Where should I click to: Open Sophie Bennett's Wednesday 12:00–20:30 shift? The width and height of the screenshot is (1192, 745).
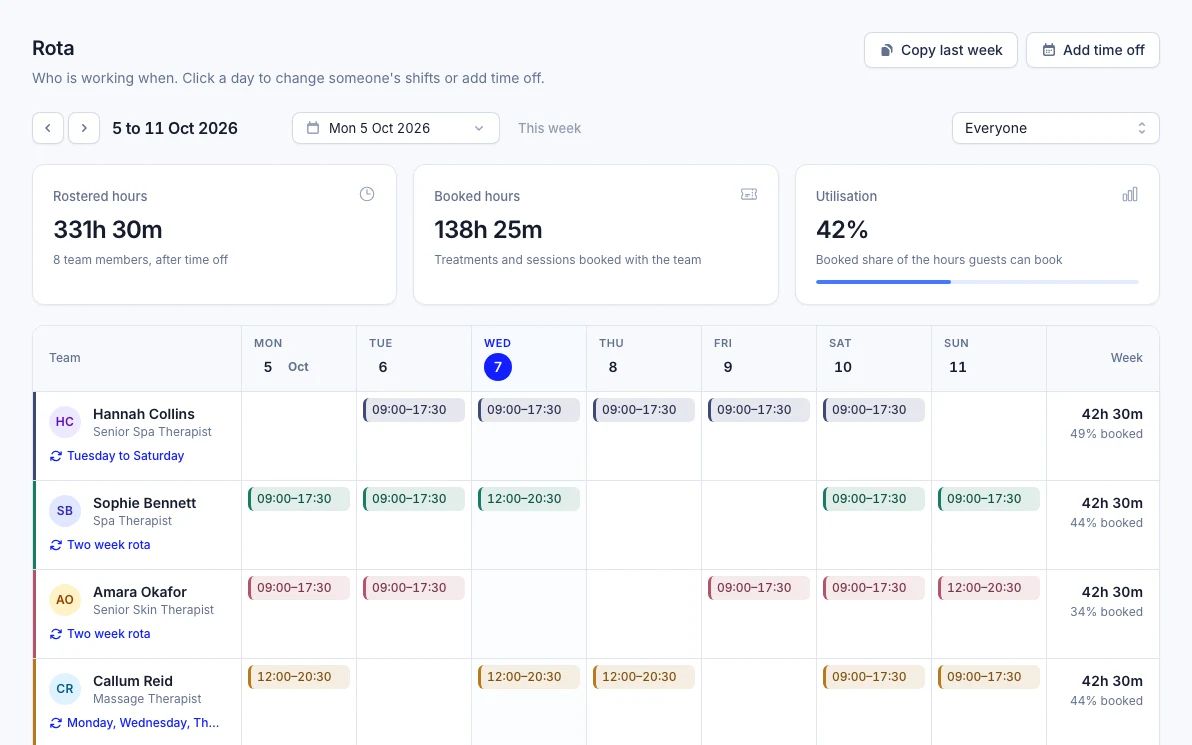[528, 499]
